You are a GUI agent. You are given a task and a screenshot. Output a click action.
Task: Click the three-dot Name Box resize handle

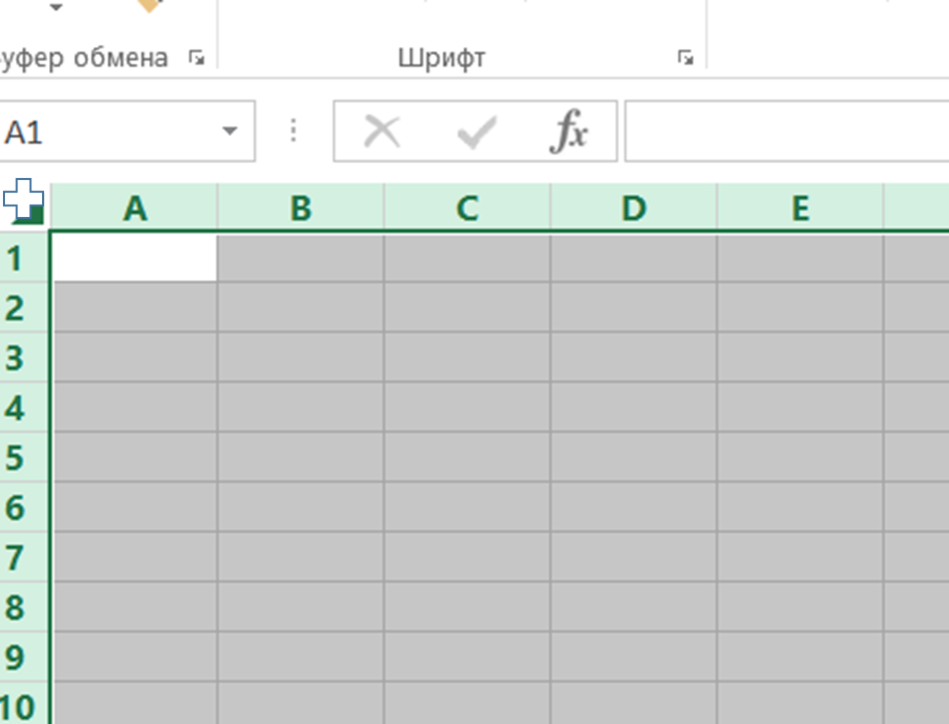[x=293, y=131]
